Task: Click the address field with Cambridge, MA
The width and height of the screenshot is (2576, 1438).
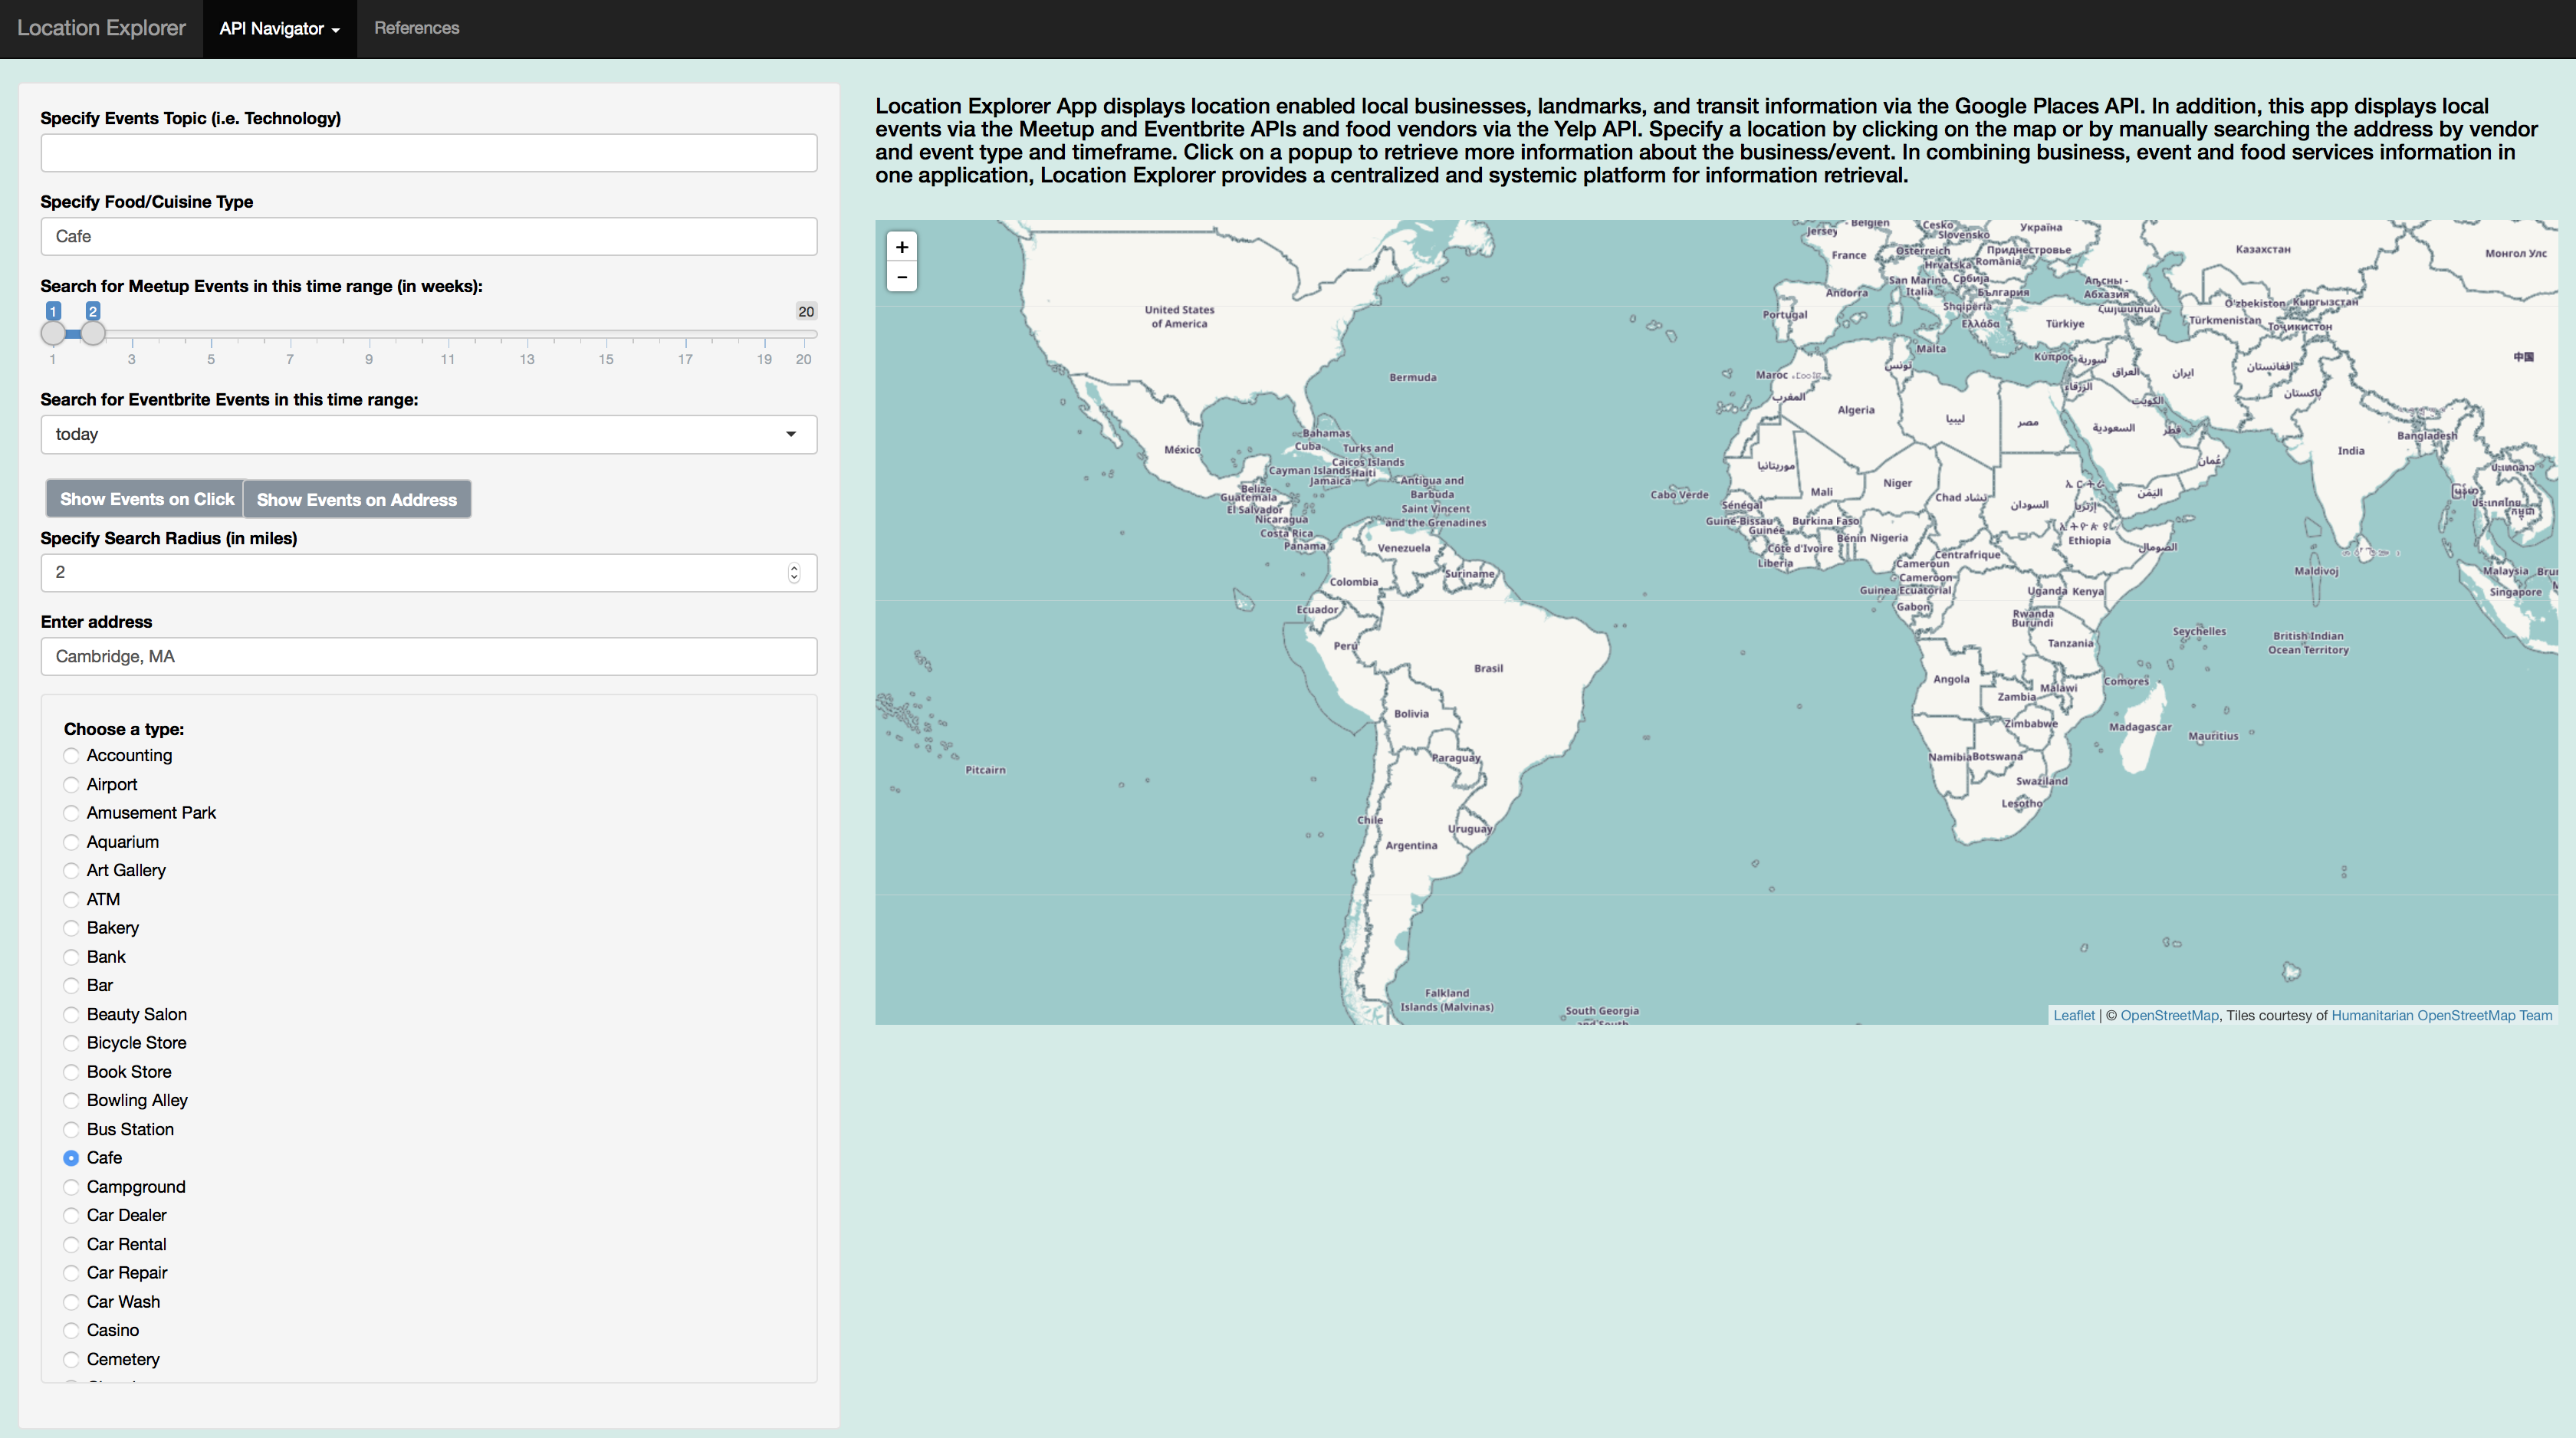Action: (x=429, y=657)
